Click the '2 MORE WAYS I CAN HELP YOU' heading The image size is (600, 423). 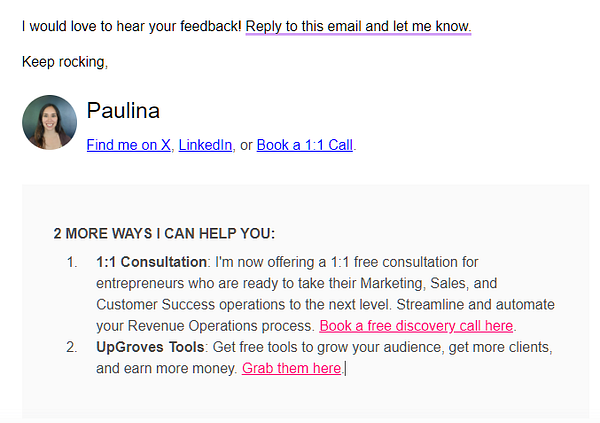[x=164, y=234]
